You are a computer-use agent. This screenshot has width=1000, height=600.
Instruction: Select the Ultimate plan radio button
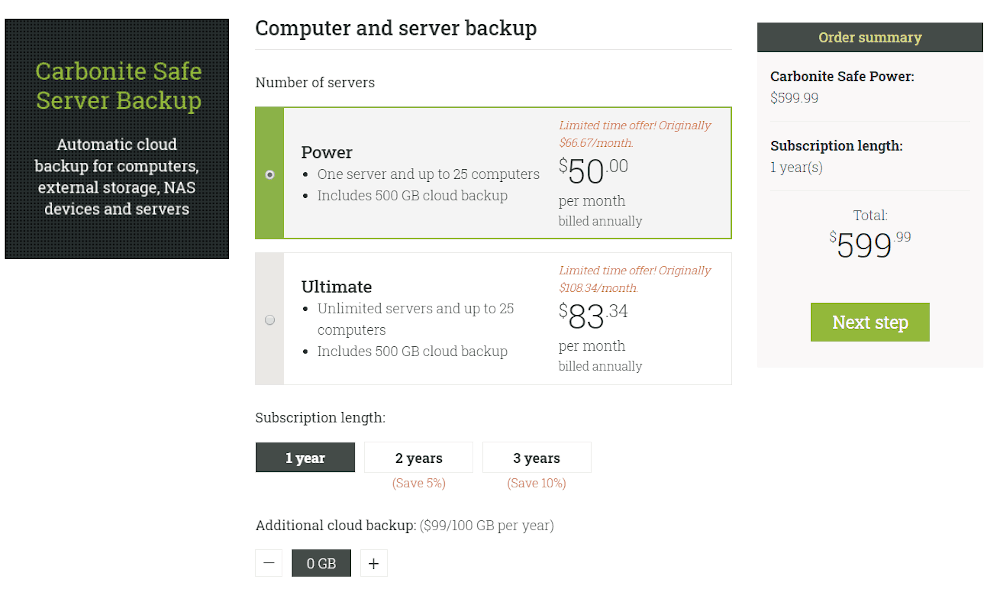point(270,320)
